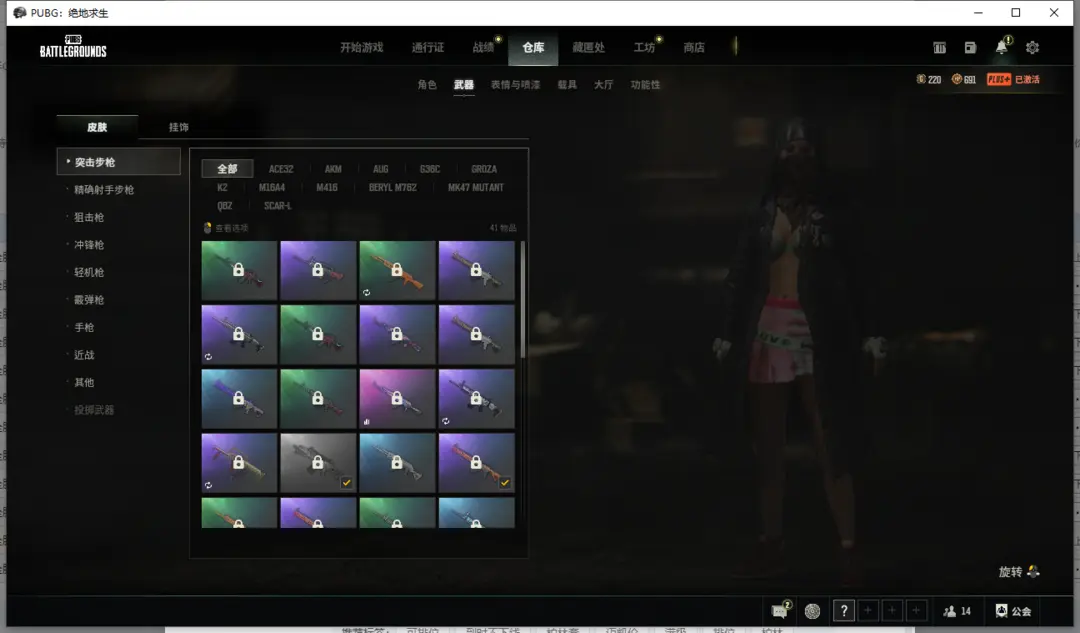Open the 商店 top menu tab

(693, 48)
